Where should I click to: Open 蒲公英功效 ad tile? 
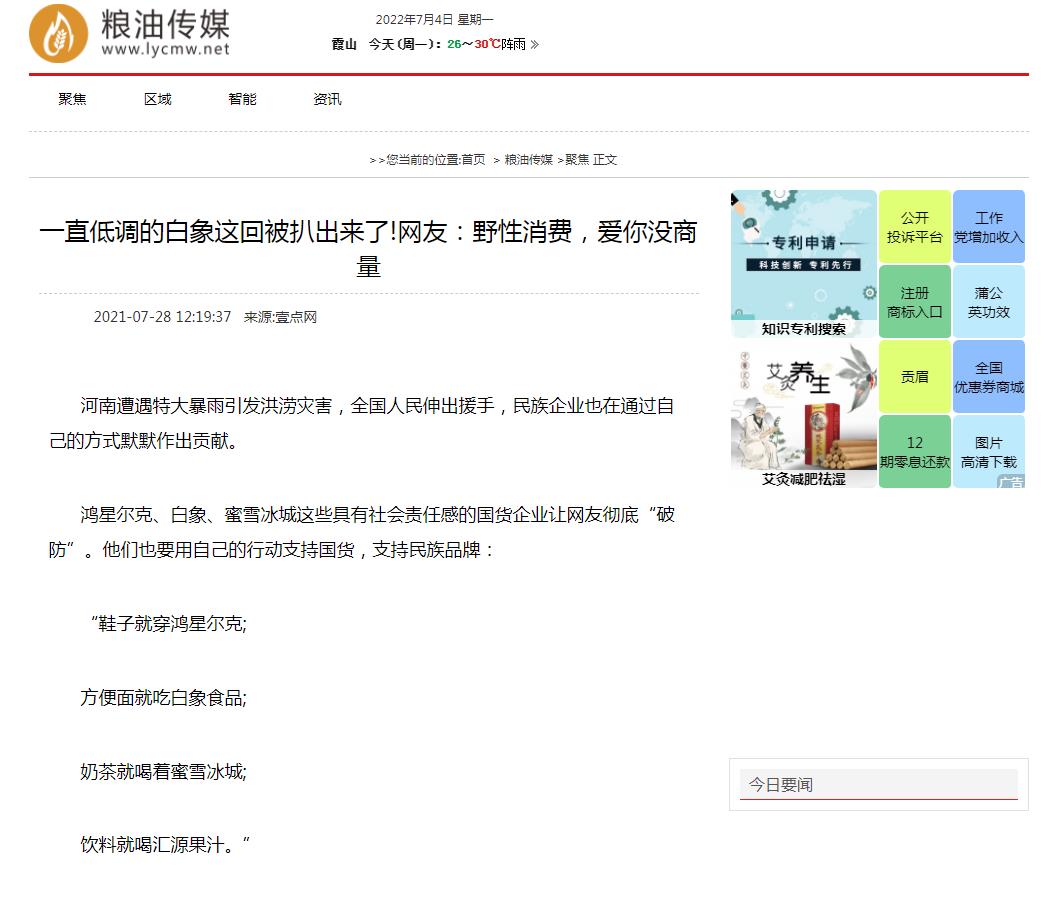tap(989, 302)
